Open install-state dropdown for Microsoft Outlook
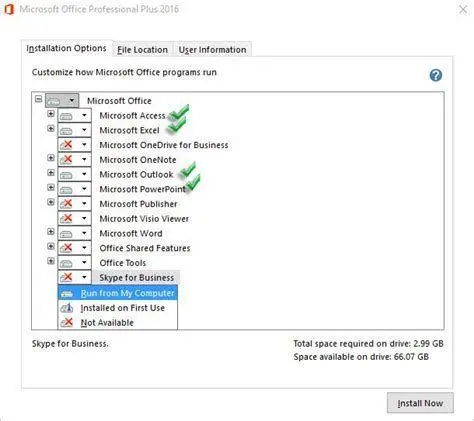This screenshot has width=474, height=421. (74, 174)
